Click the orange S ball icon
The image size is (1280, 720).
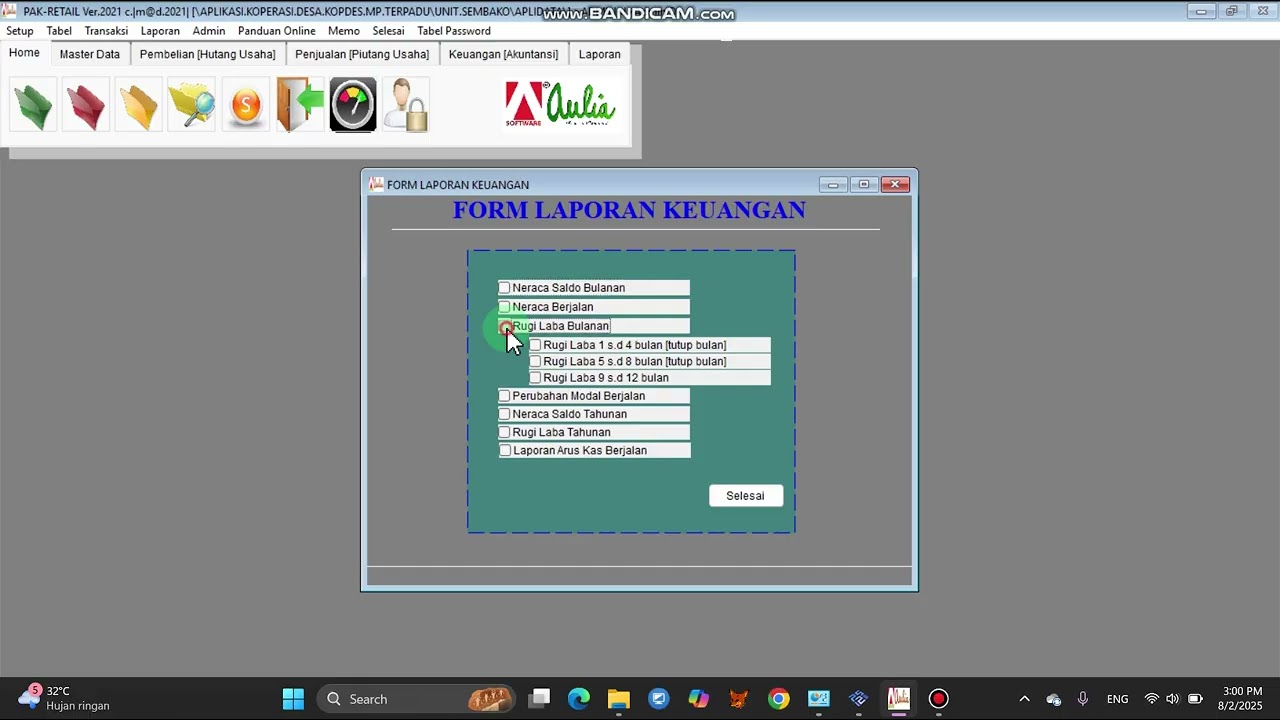point(246,105)
